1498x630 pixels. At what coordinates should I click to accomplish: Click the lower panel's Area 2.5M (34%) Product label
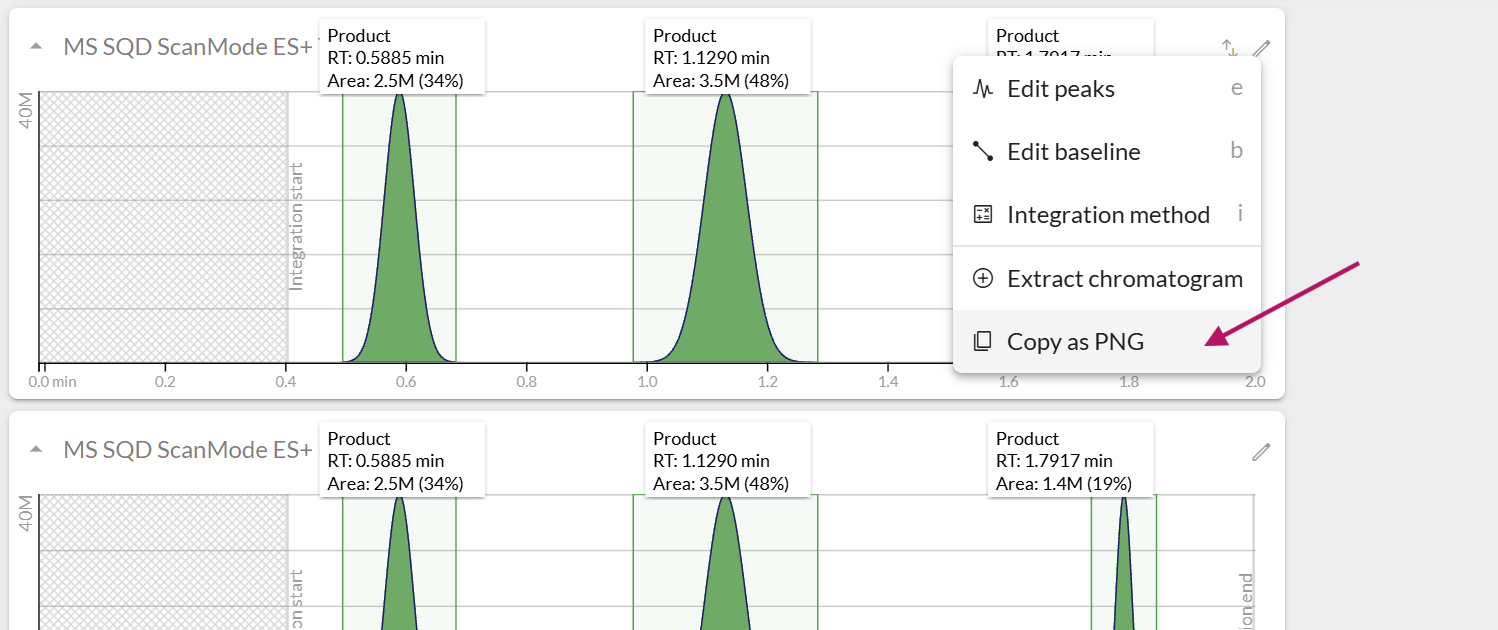pos(403,461)
